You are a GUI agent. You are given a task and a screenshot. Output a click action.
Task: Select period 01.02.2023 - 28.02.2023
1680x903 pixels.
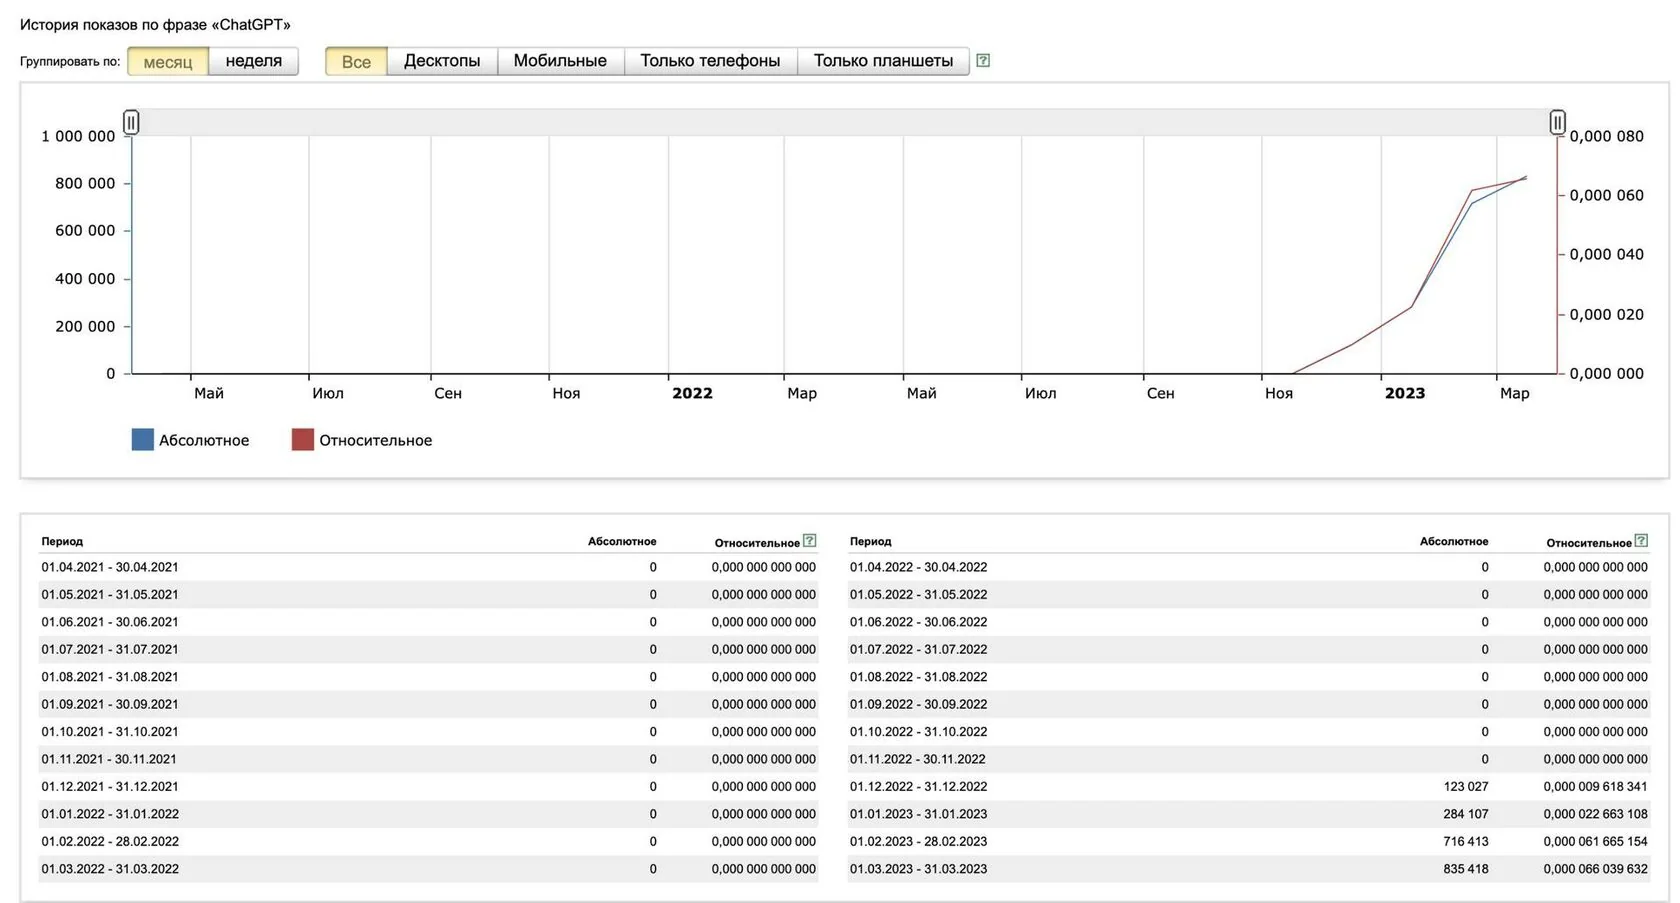[x=918, y=842]
